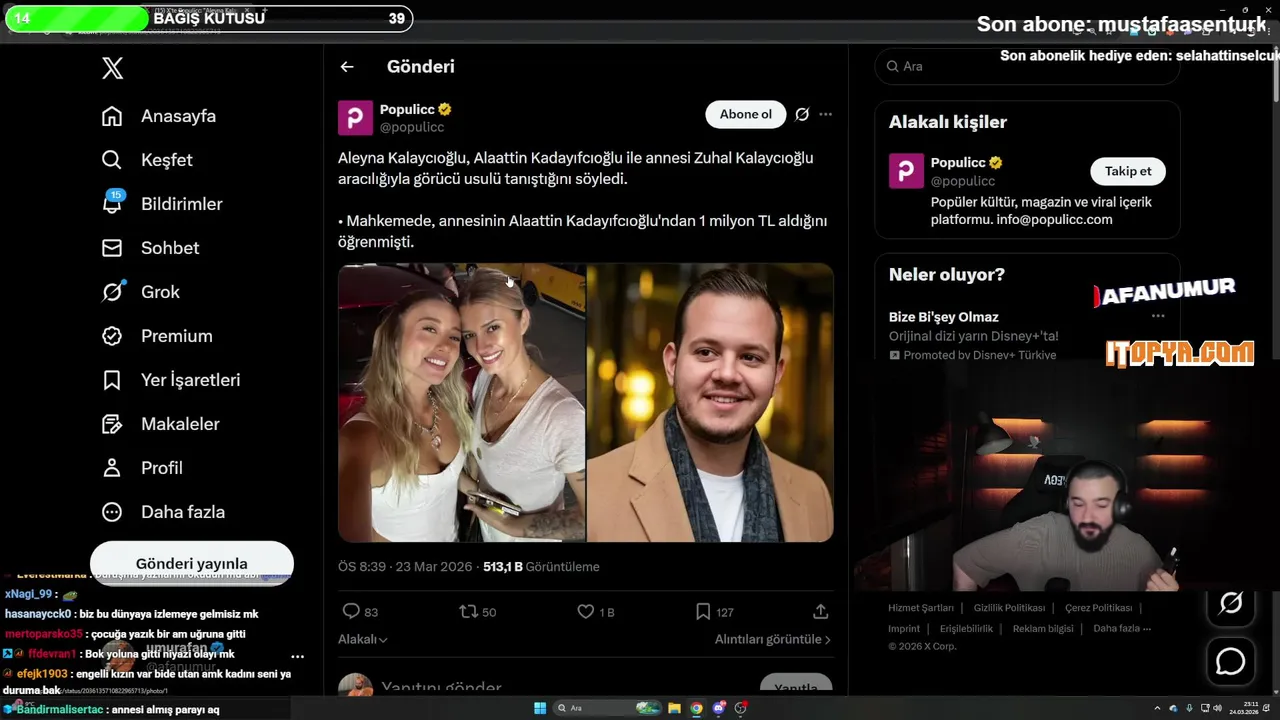Click the share icon on the post
1280x720 pixels.
pyautogui.click(x=820, y=611)
